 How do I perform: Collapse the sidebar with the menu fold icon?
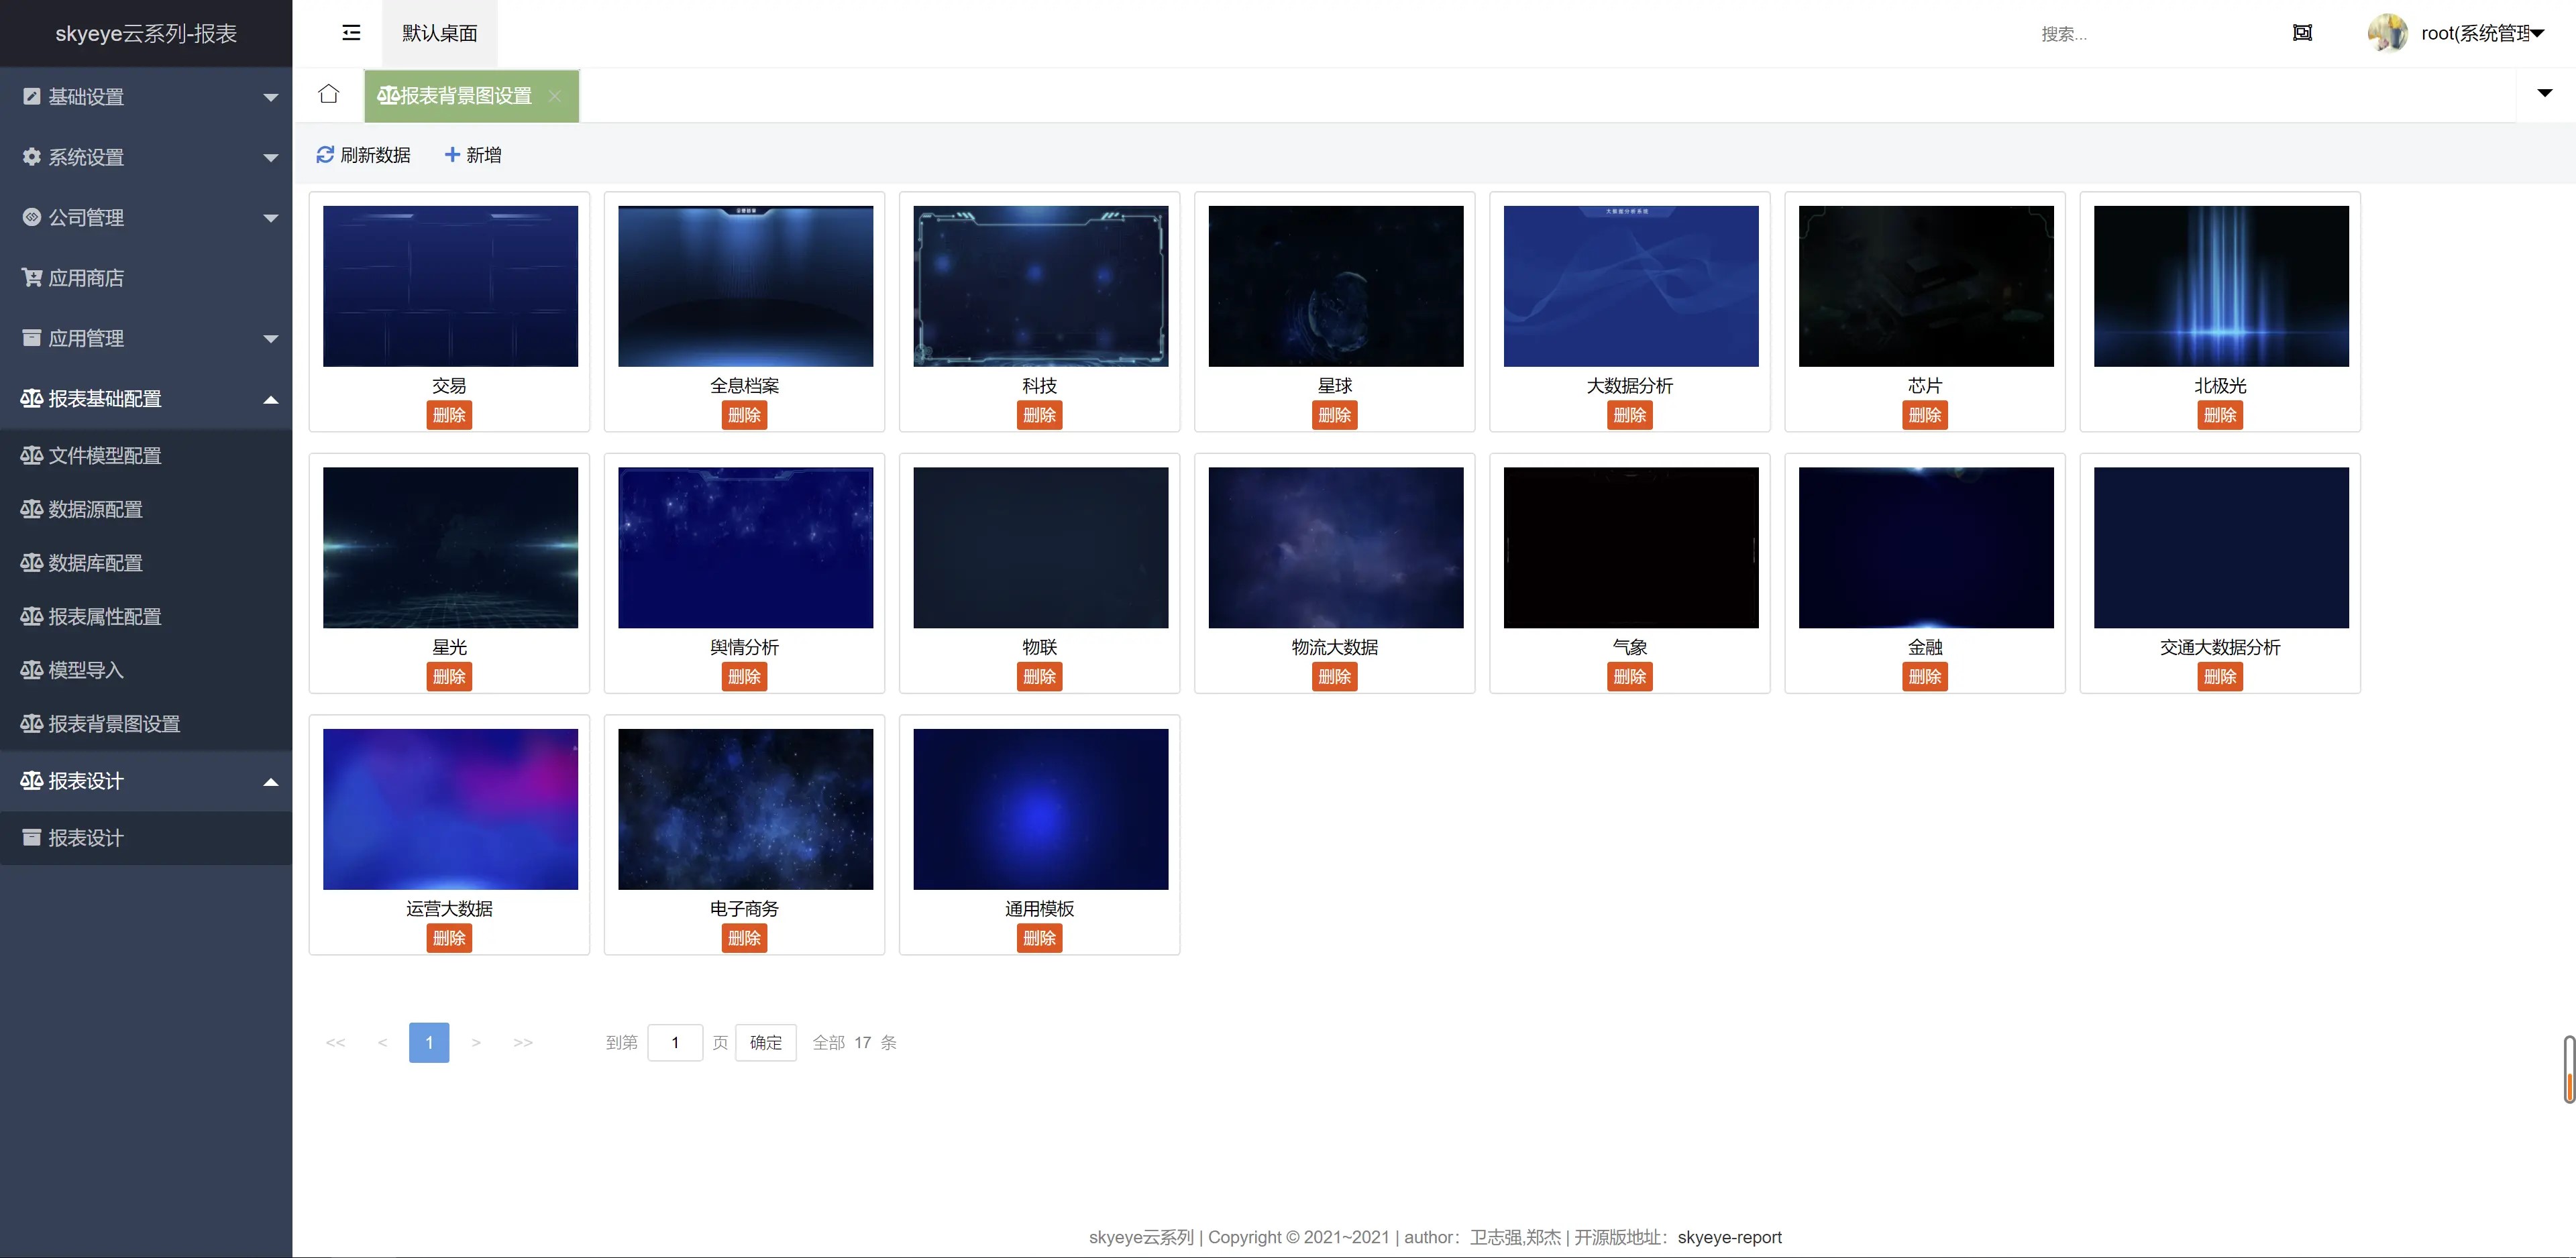tap(351, 33)
